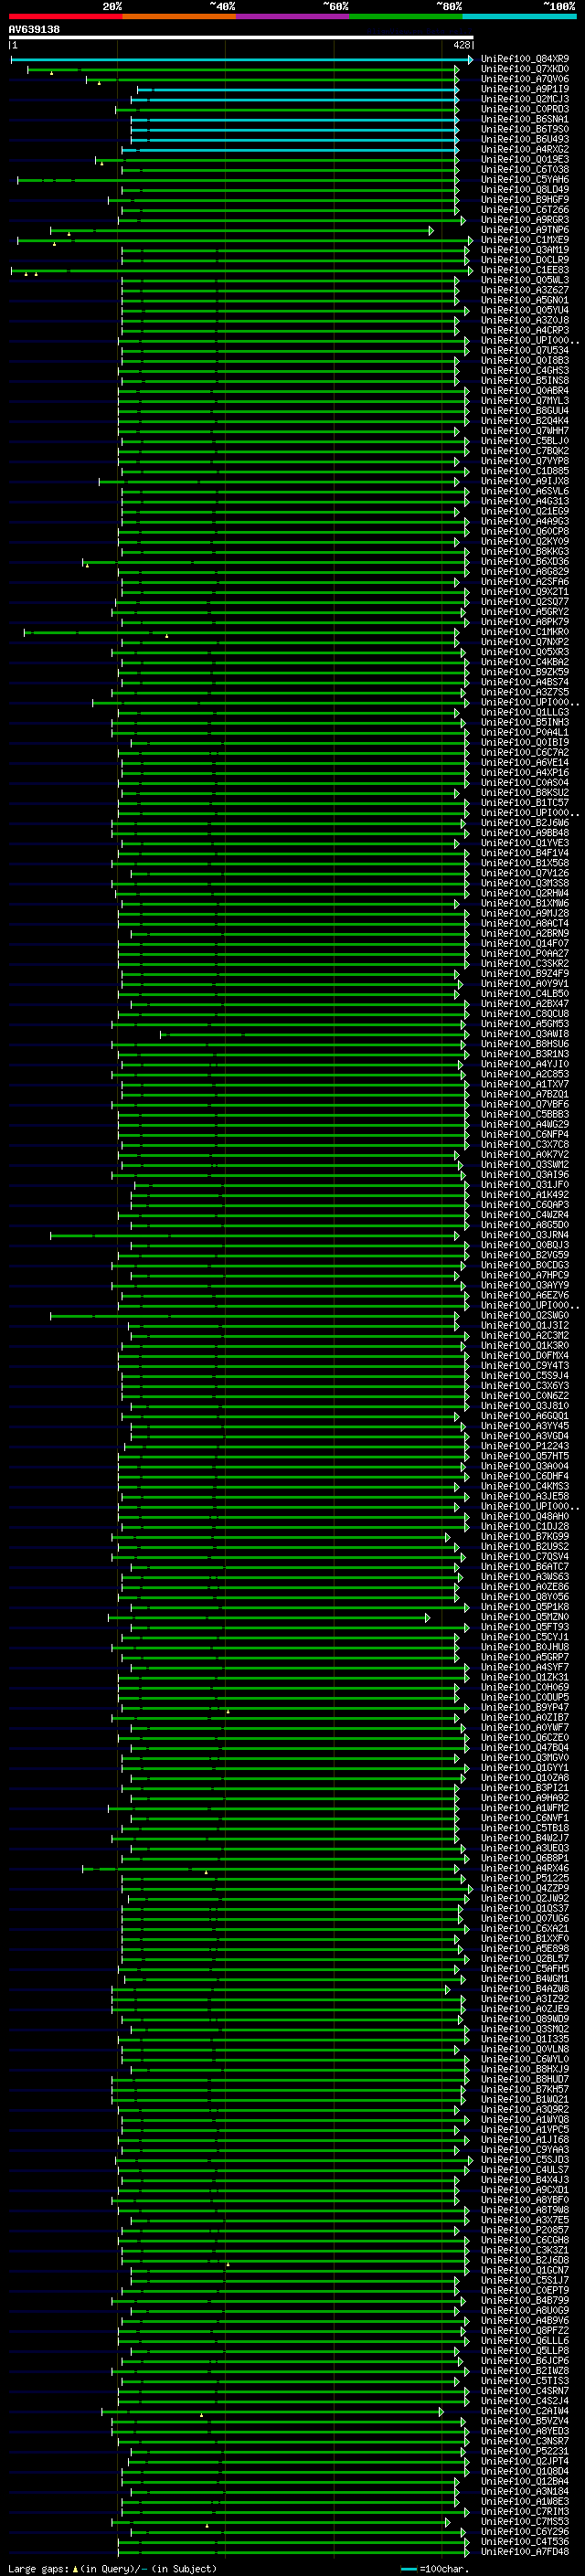The image size is (585, 2576).
Task: Select hit UniRef100_Q8LD49
Action: (x=524, y=190)
